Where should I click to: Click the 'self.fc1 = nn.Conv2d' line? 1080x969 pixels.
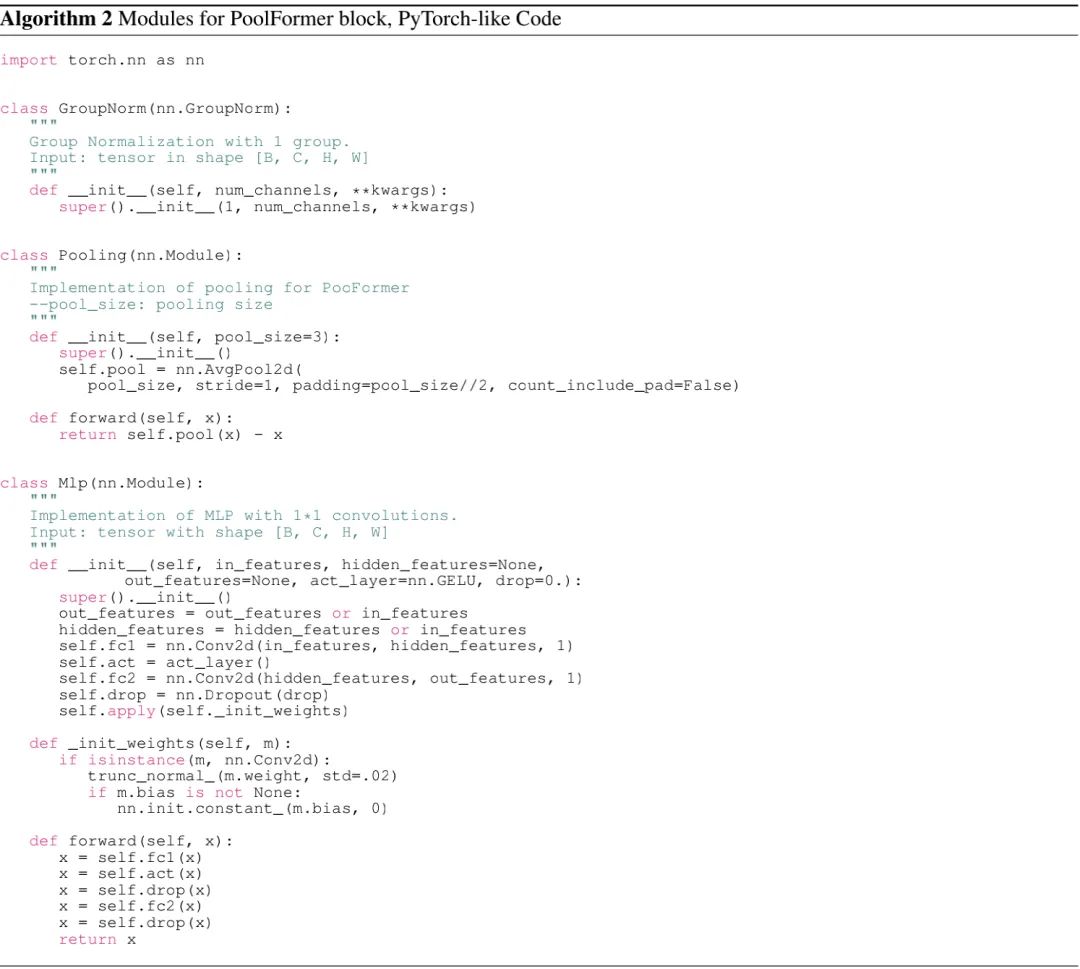pyautogui.click(x=316, y=646)
